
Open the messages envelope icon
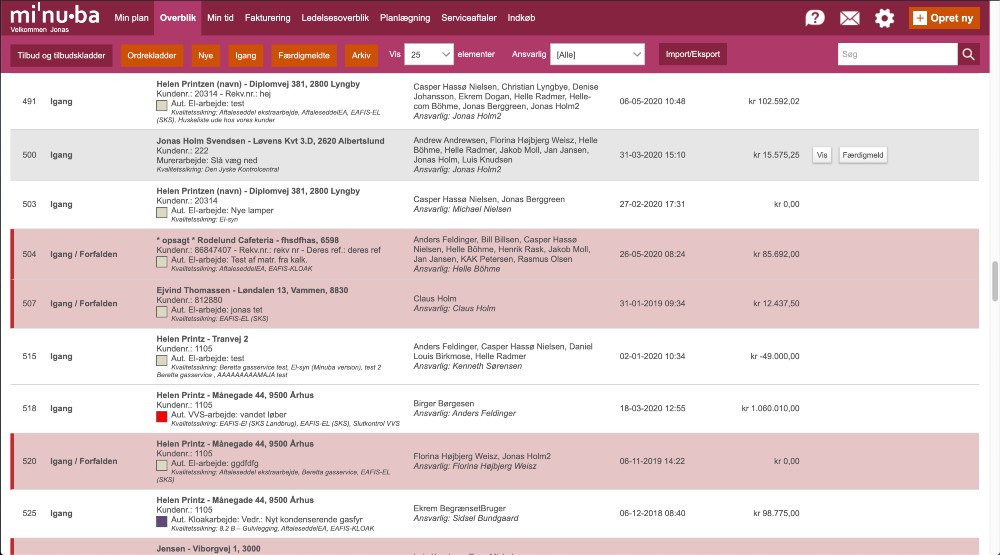tap(850, 18)
